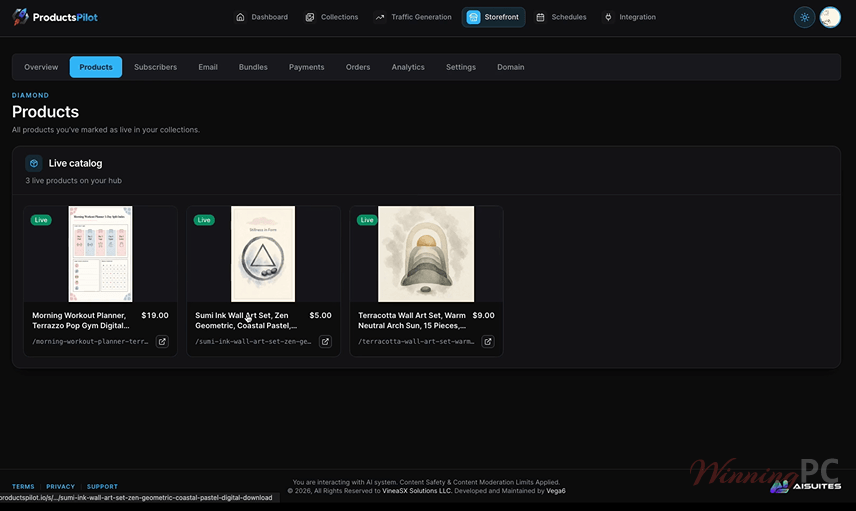Image resolution: width=856 pixels, height=511 pixels.
Task: Select the Products tab
Action: (96, 67)
